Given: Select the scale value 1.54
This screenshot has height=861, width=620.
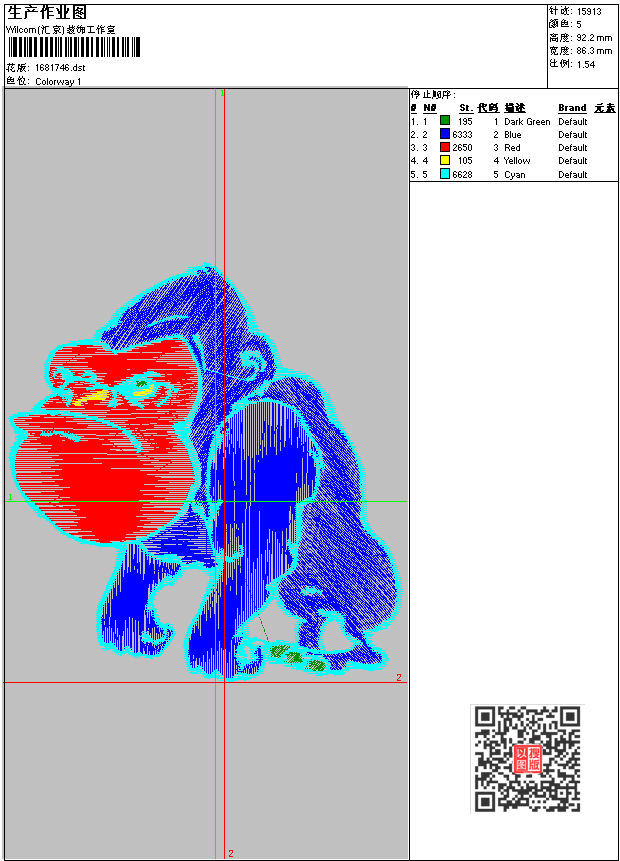Looking at the screenshot, I should tap(586, 64).
